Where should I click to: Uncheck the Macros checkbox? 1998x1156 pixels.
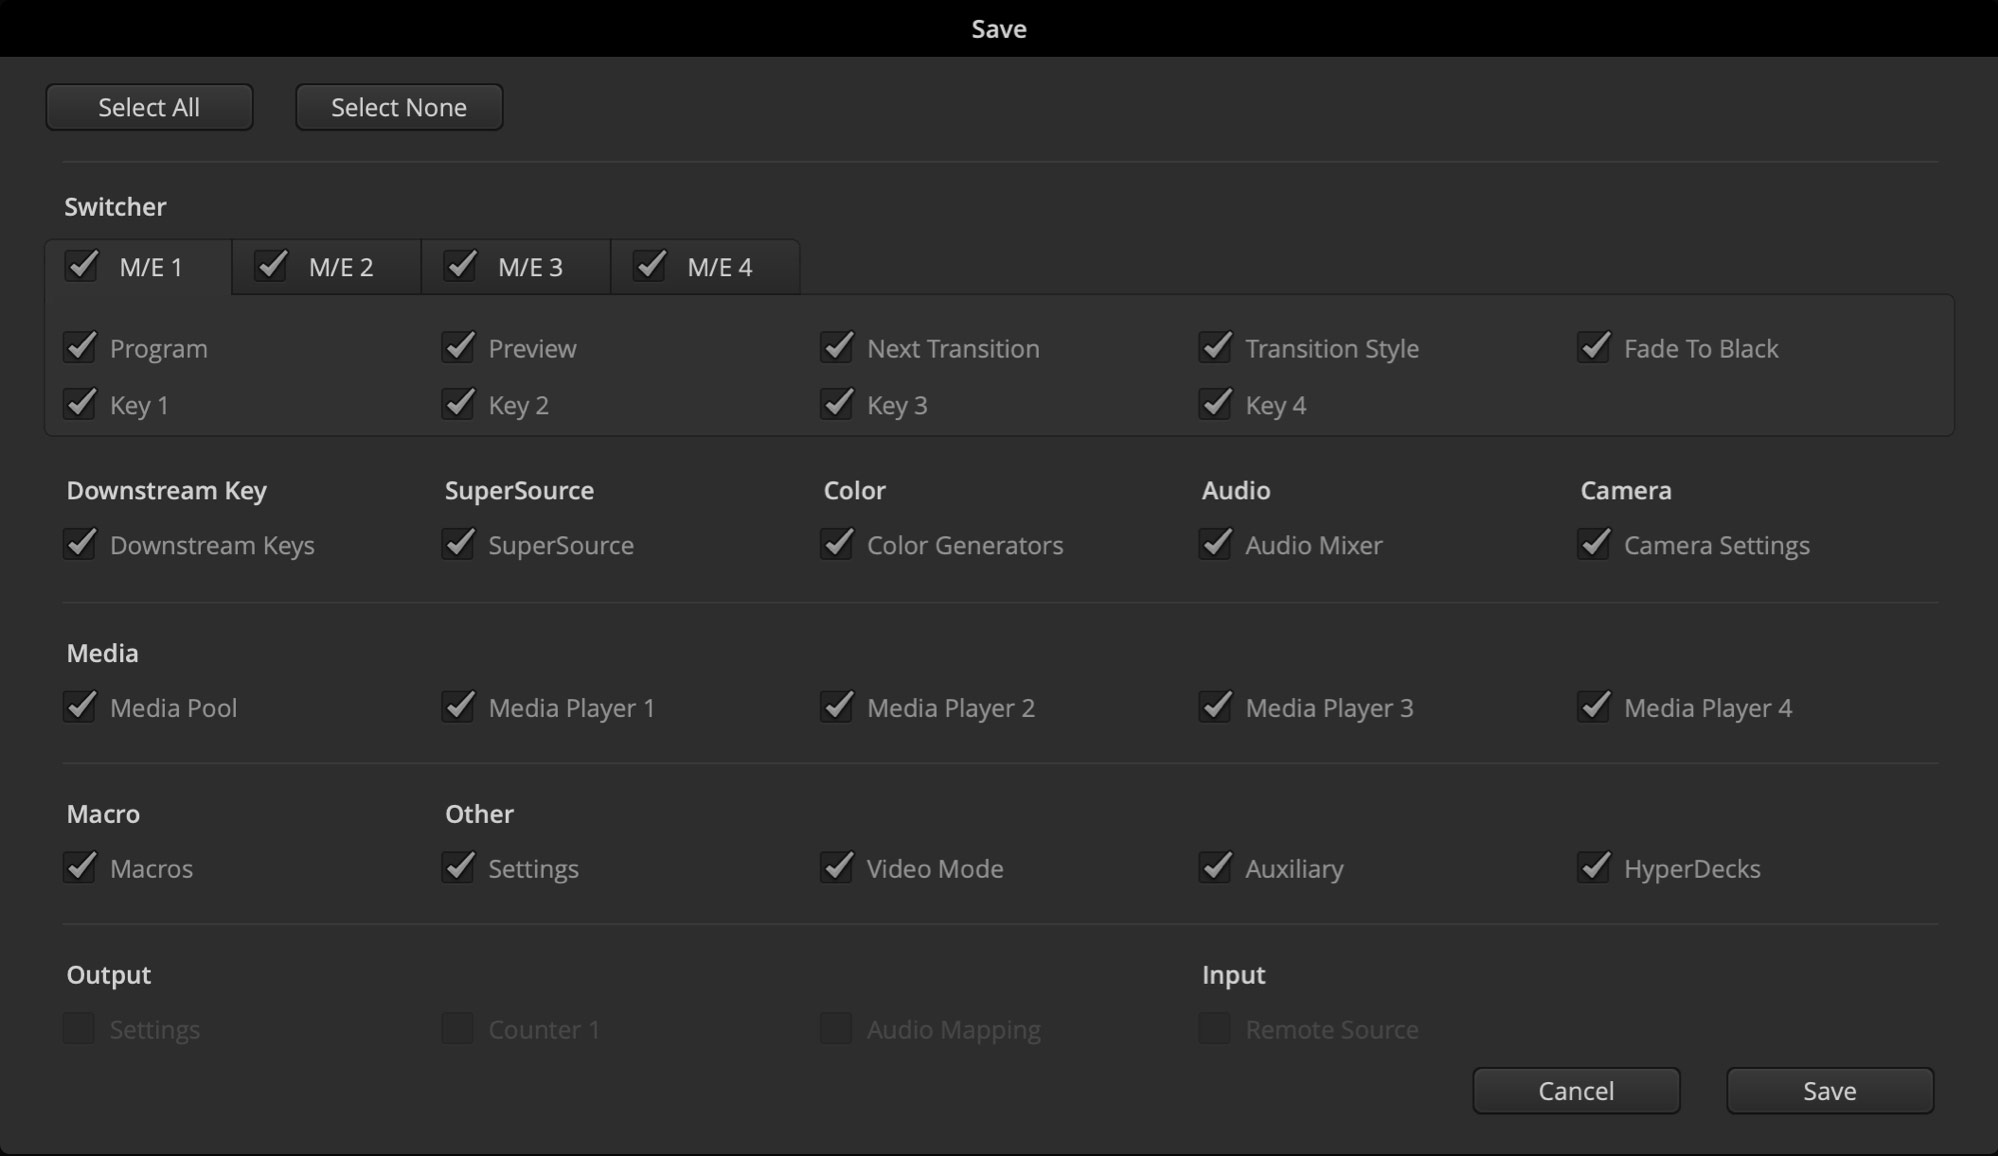[81, 868]
